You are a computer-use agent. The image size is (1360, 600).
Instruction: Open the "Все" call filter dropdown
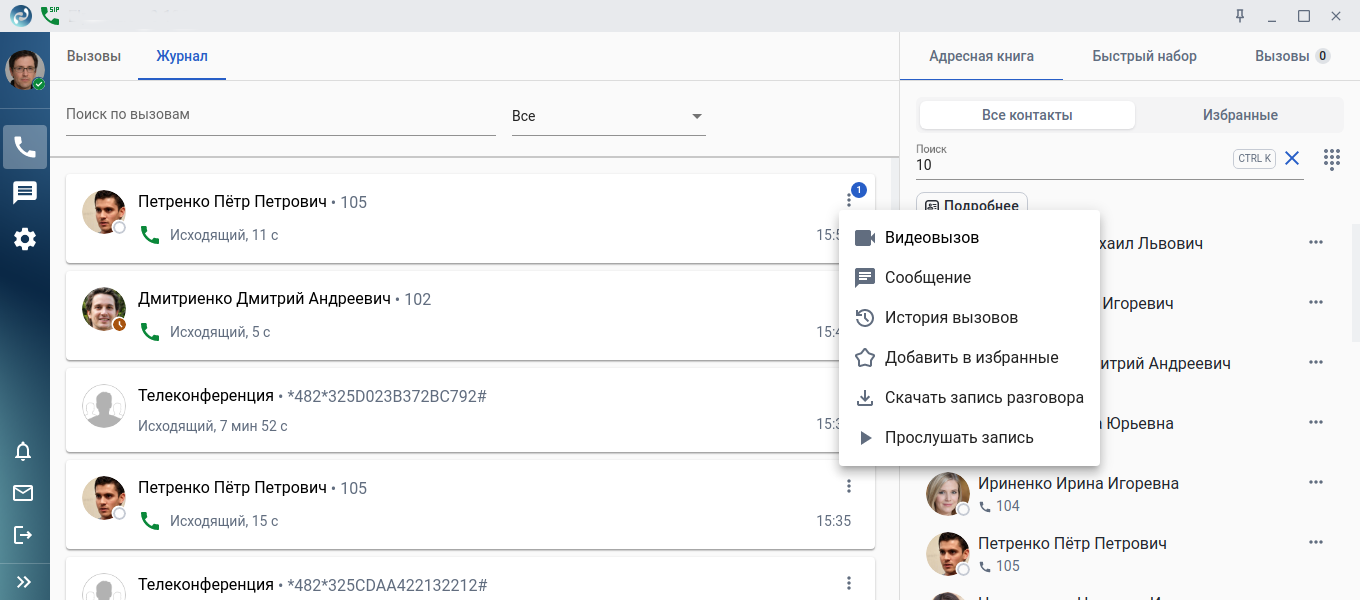click(608, 116)
